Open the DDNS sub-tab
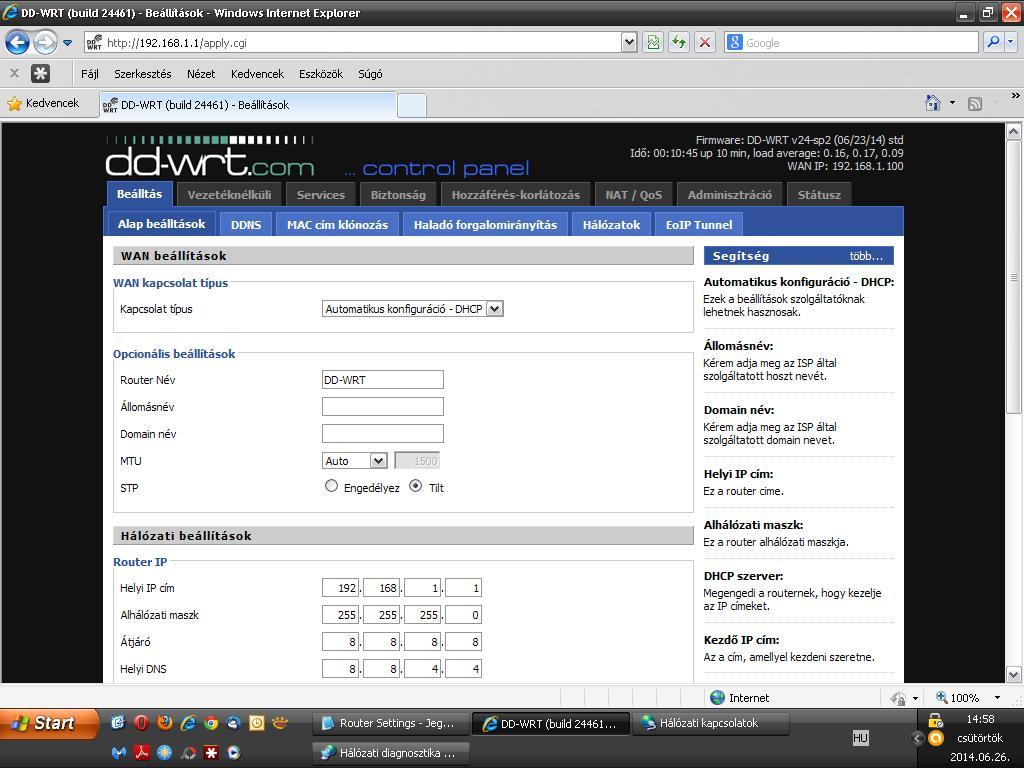 coord(246,225)
